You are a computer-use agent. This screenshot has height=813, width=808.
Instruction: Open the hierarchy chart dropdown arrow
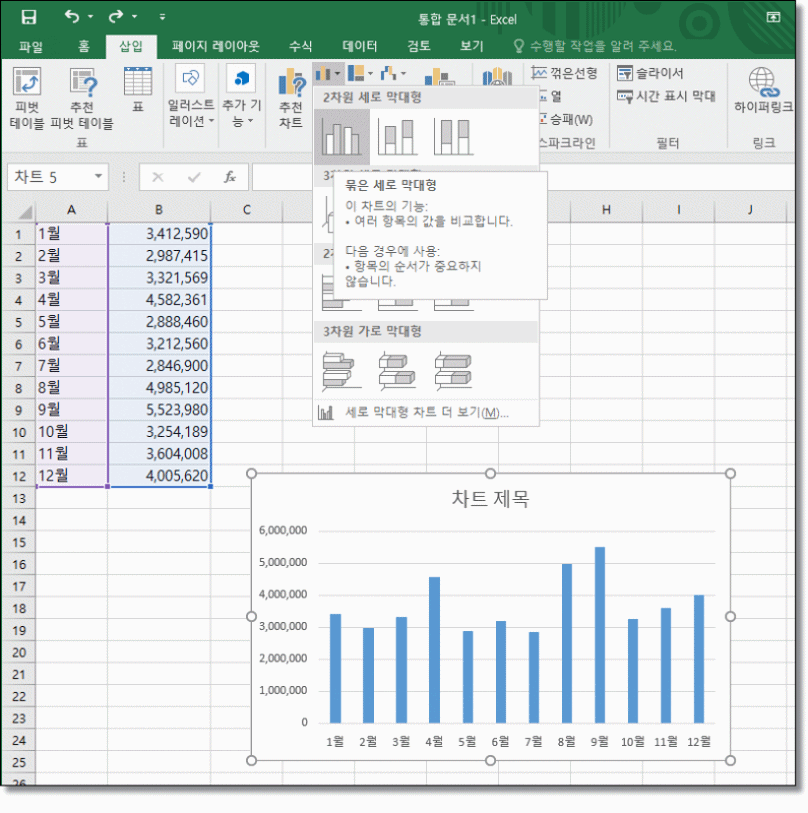[370, 74]
